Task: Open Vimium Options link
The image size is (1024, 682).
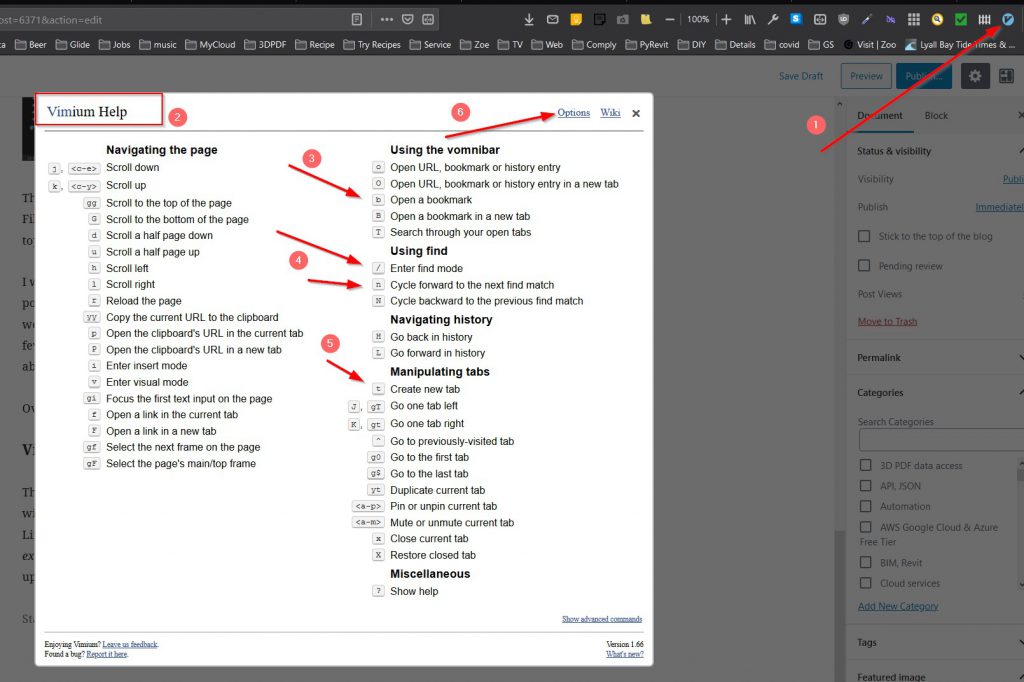Action: 573,113
